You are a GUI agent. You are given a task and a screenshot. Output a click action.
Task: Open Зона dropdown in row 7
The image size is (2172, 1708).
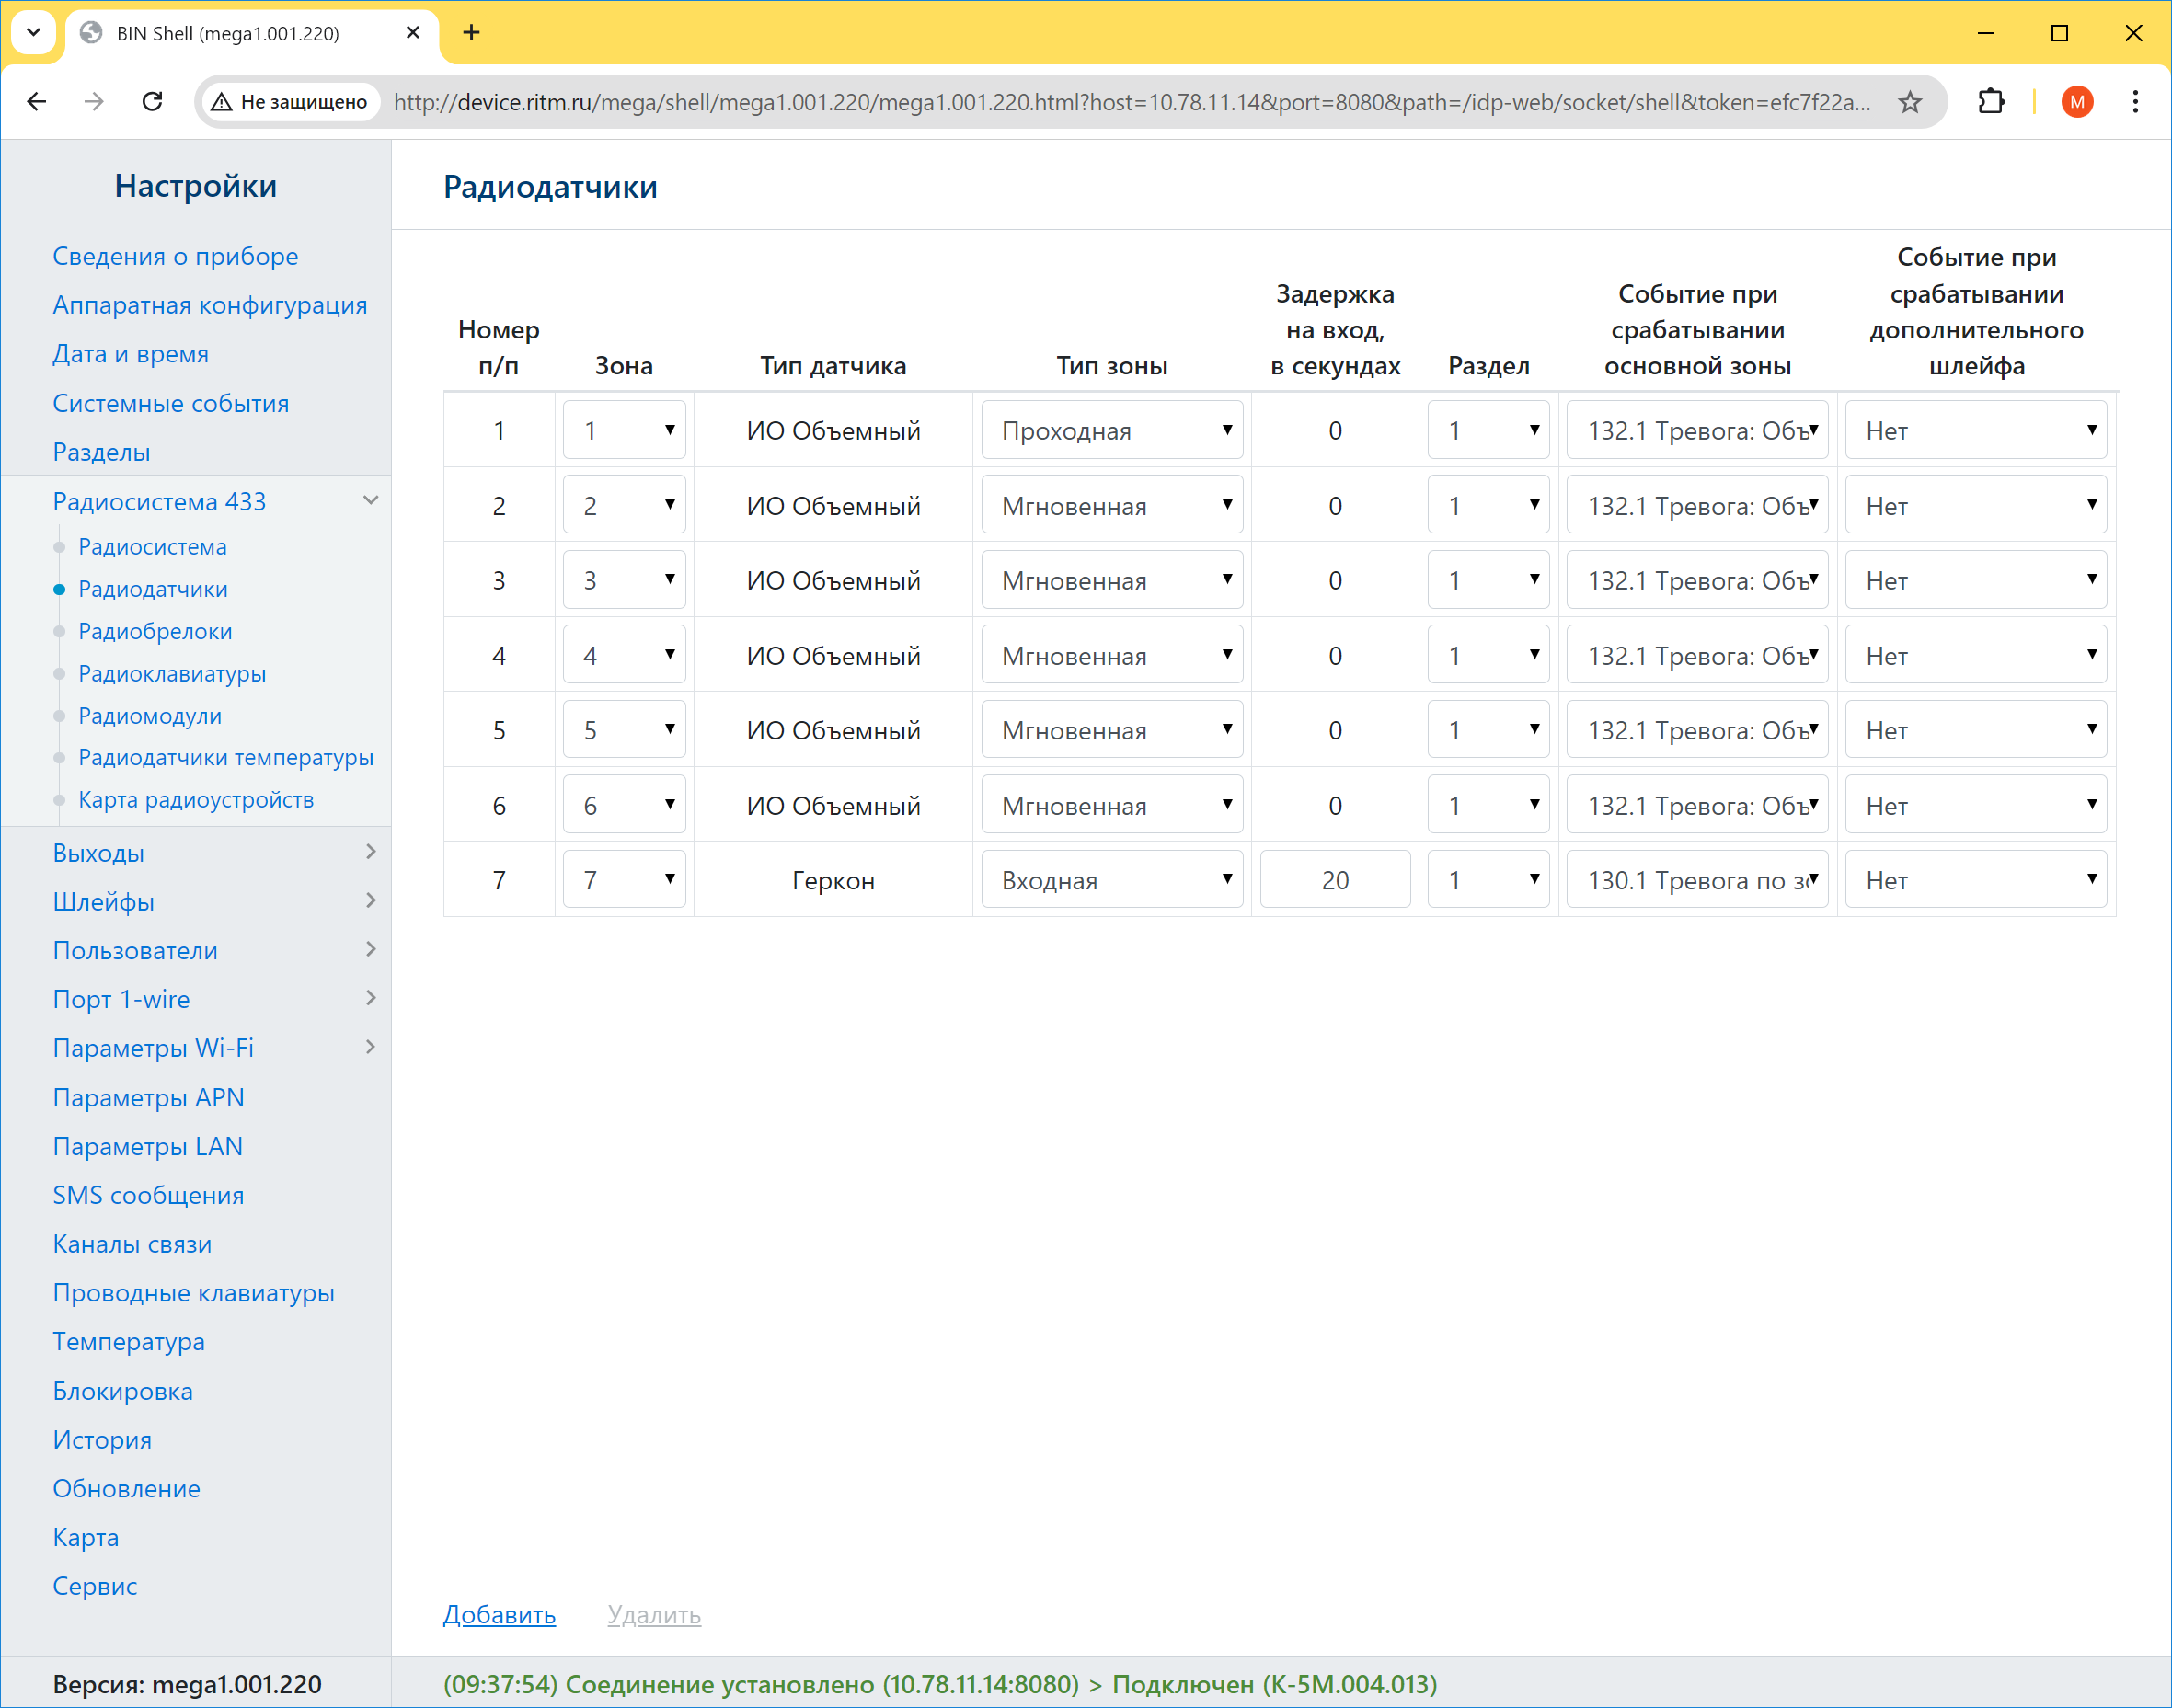(x=624, y=880)
